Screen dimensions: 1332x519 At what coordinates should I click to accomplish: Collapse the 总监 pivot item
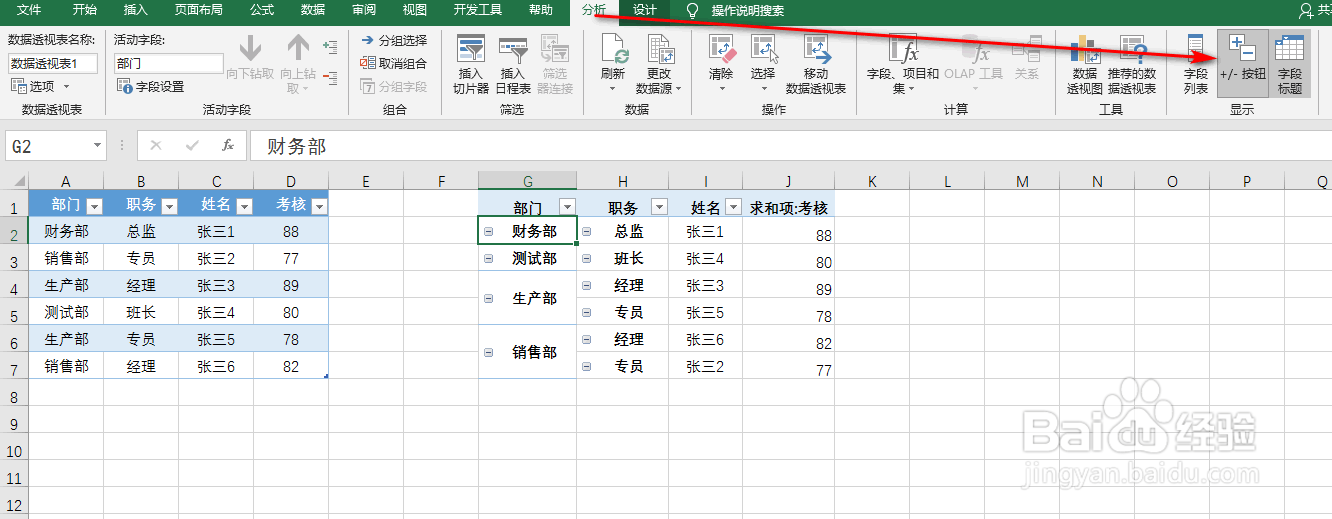pos(587,231)
